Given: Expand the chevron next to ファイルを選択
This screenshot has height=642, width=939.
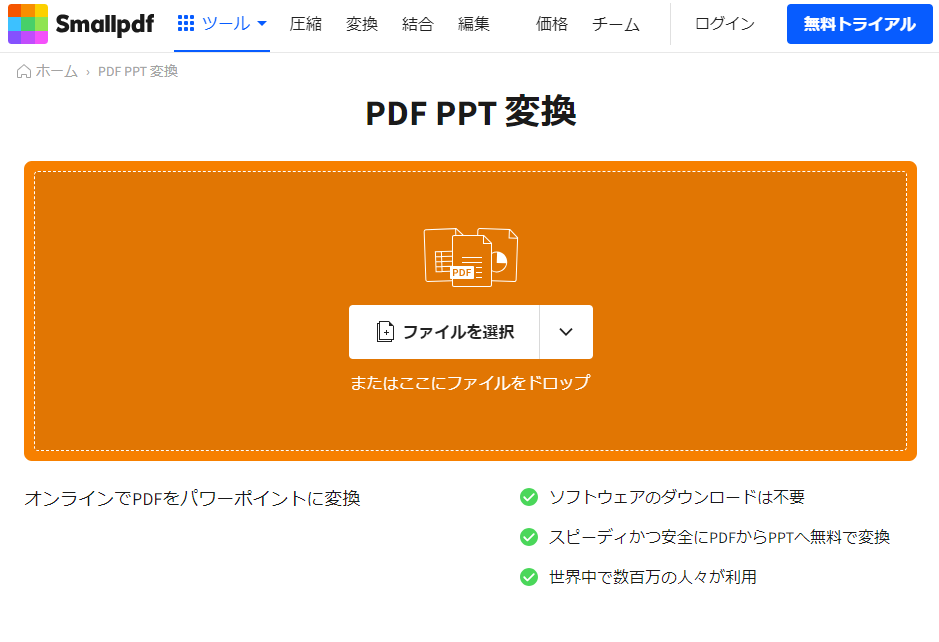Looking at the screenshot, I should coord(566,332).
